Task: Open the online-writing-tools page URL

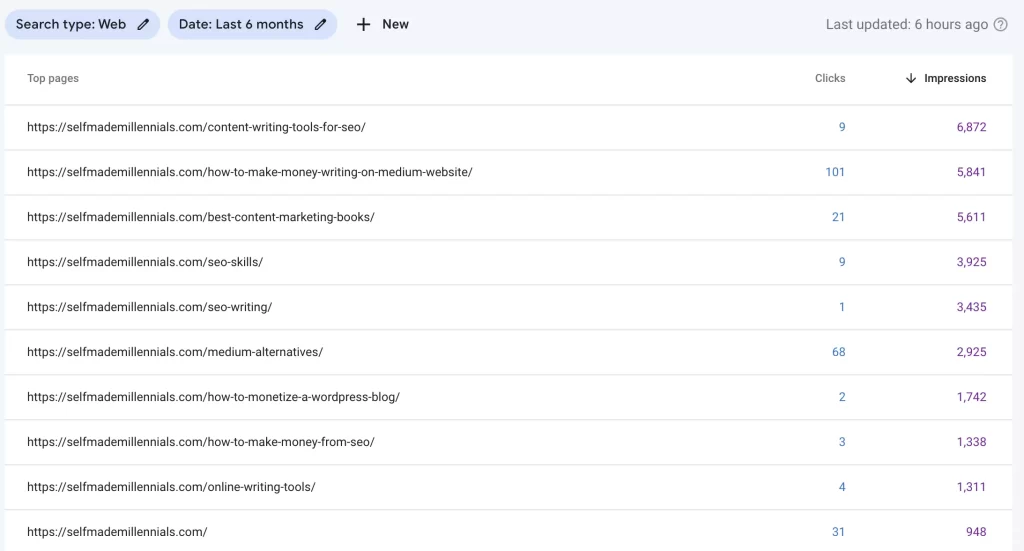Action: tap(171, 487)
